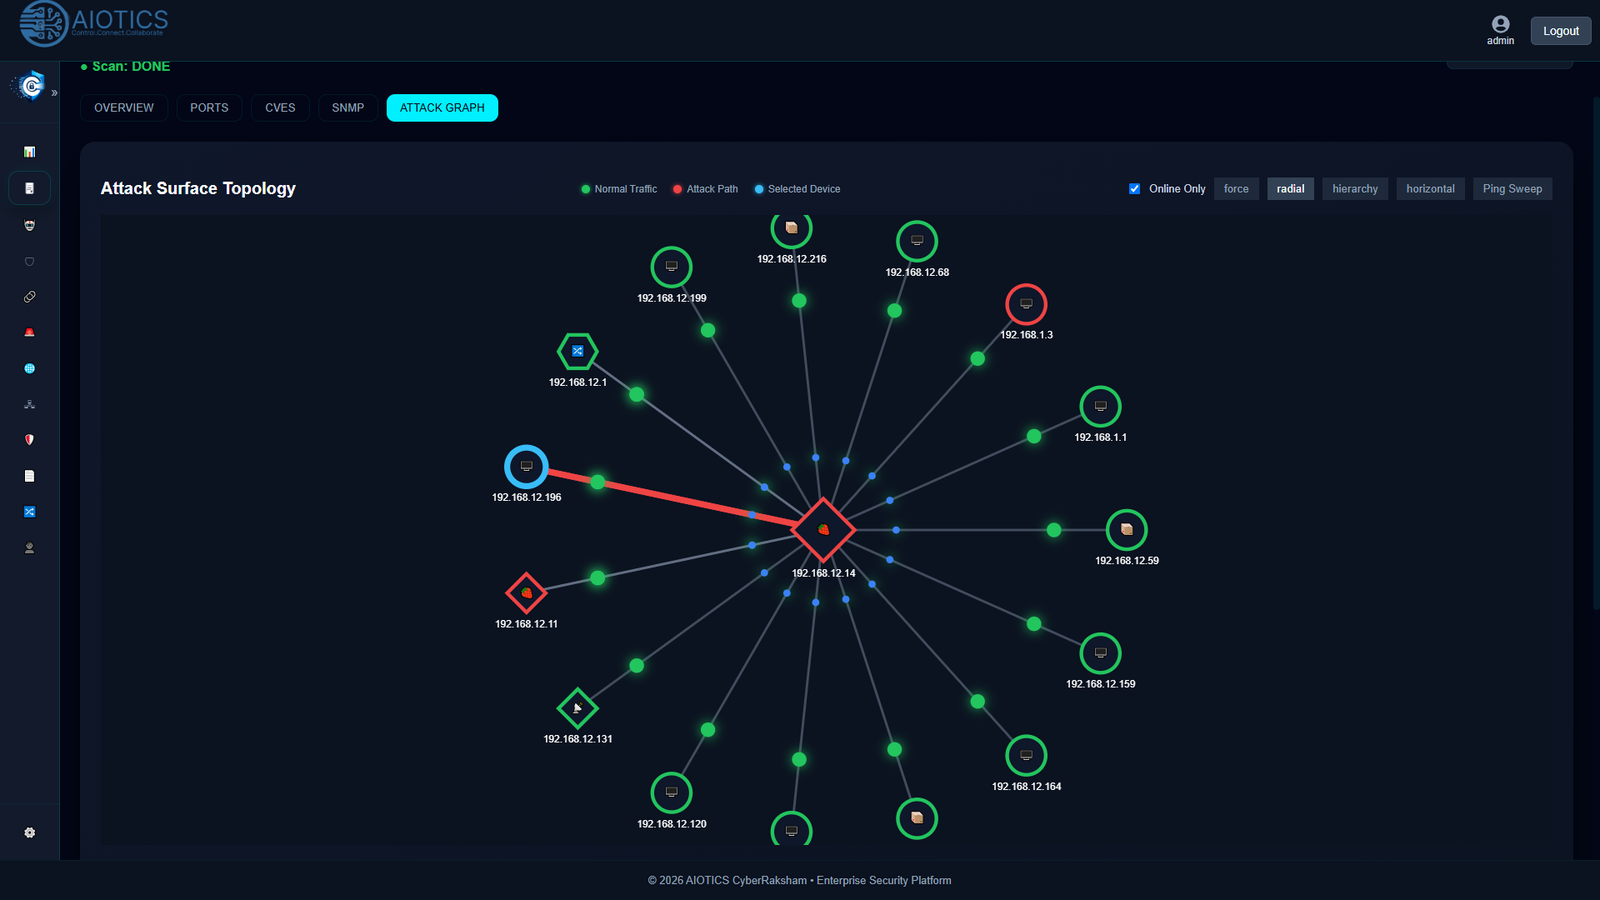Select the selected device node 192.168.12.196
Viewport: 1600px width, 900px height.
coord(526,466)
